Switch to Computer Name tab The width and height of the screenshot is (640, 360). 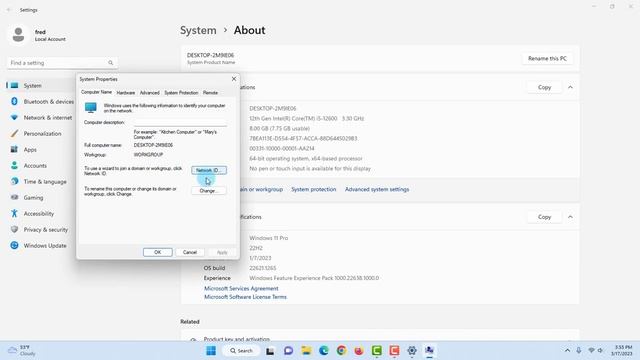click(x=96, y=92)
